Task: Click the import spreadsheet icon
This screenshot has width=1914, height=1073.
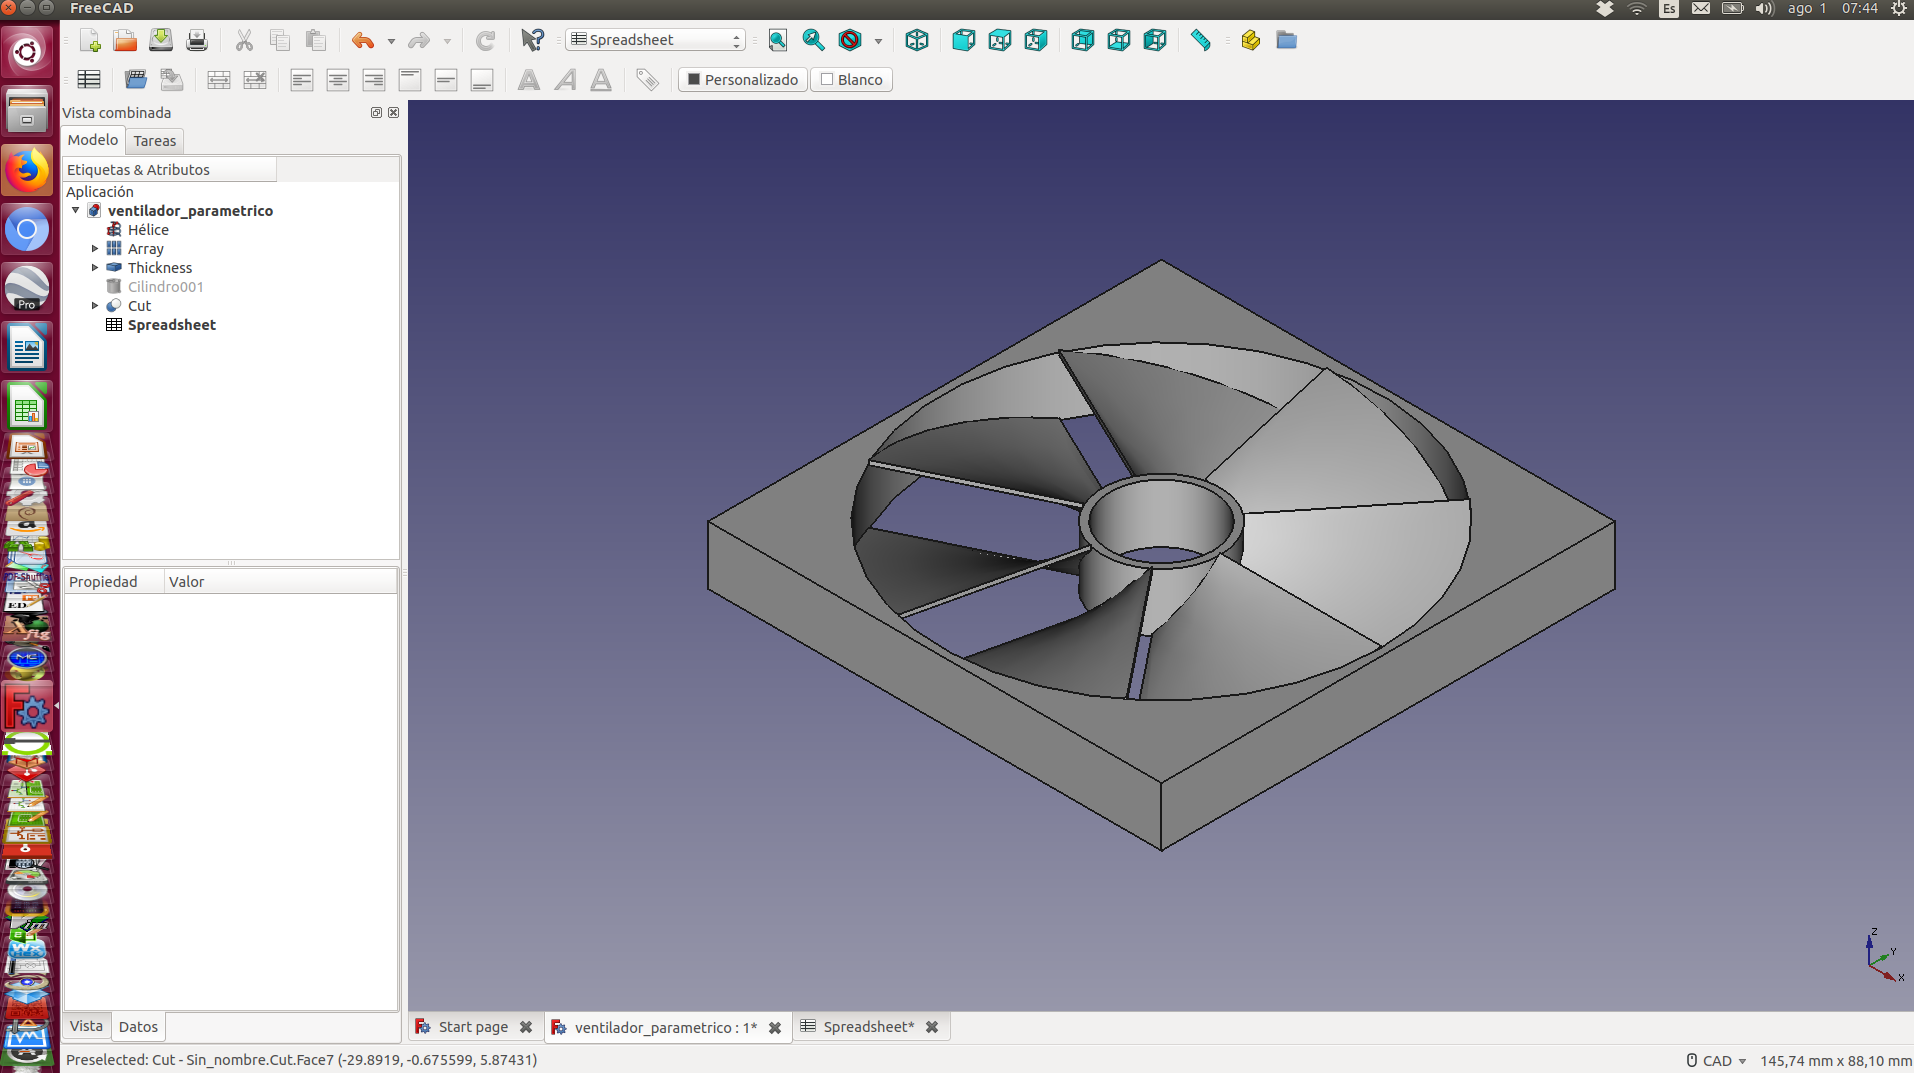Action: pos(136,80)
